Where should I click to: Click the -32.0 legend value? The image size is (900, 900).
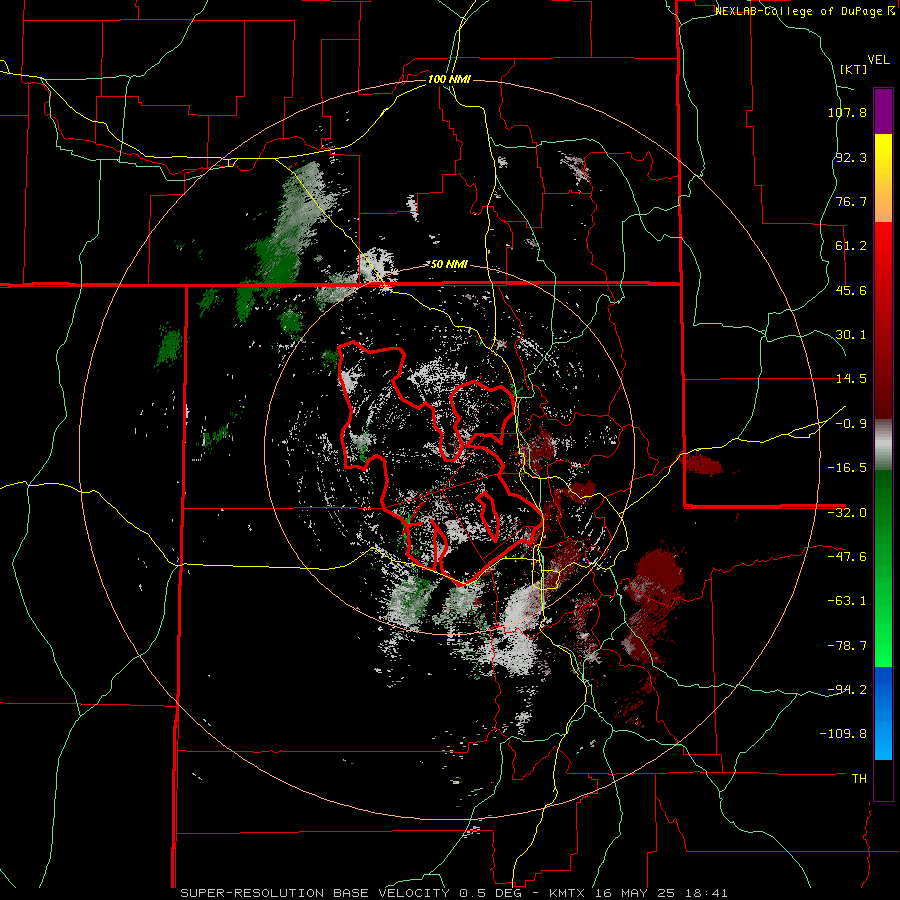(847, 513)
